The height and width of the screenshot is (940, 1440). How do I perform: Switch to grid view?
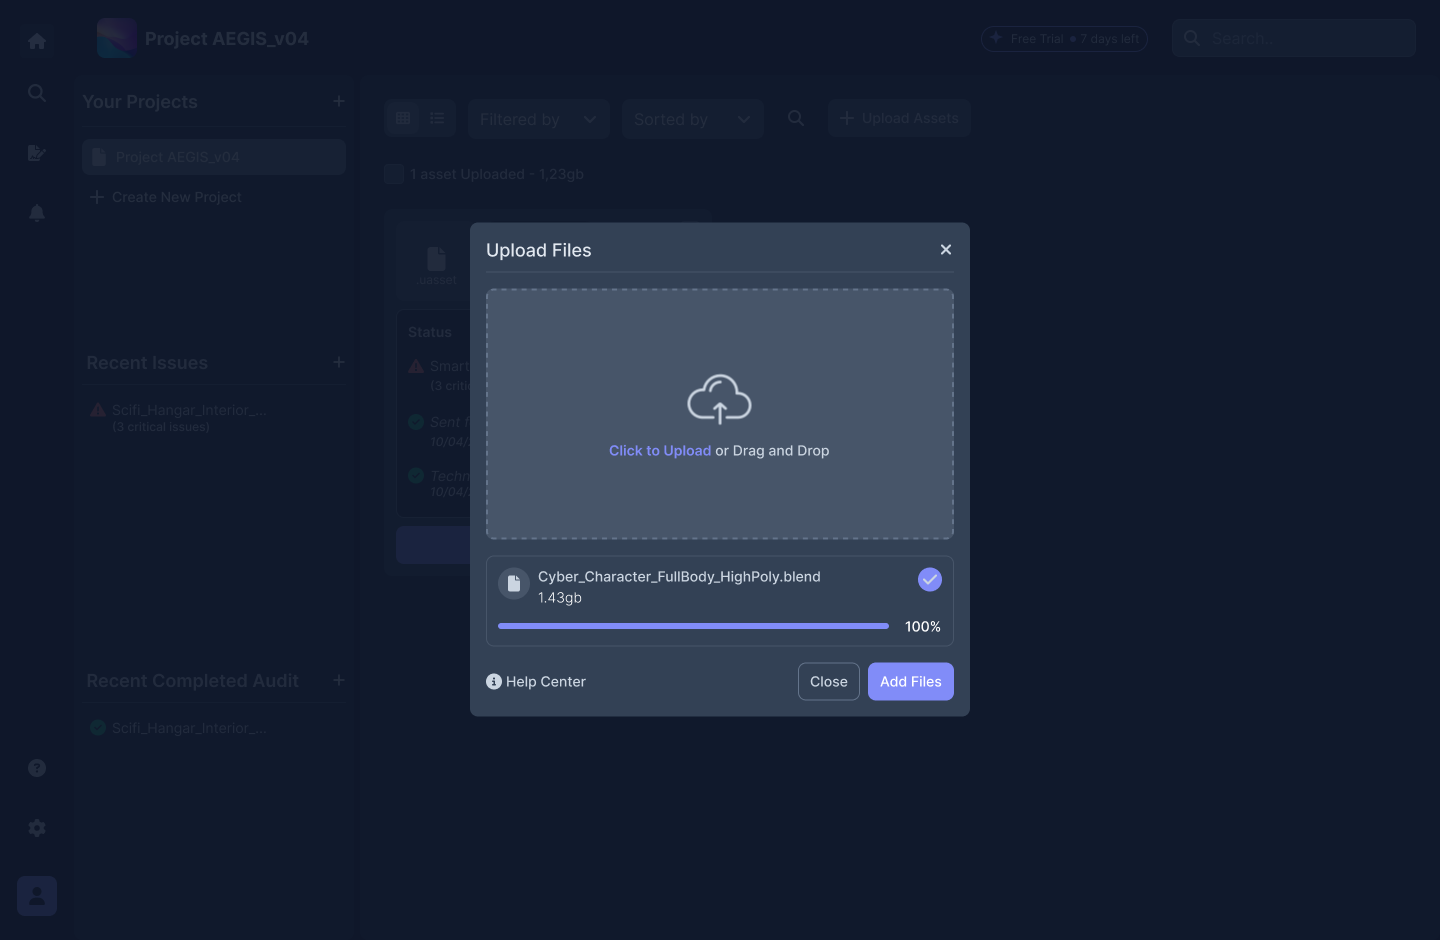[x=403, y=118]
